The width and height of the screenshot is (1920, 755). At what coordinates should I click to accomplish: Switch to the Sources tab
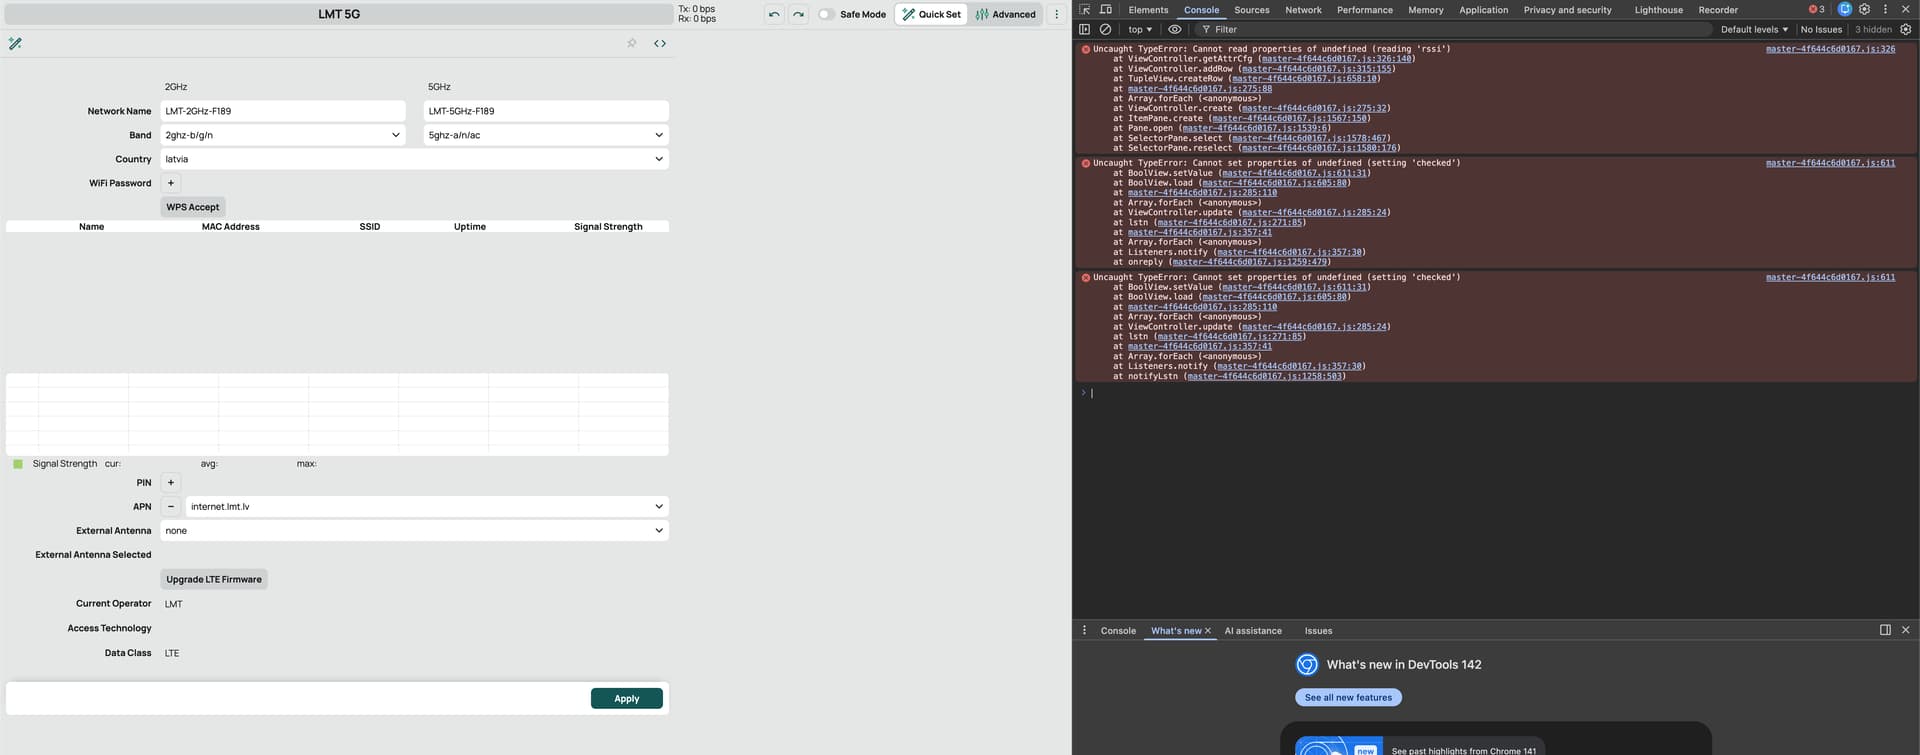pos(1251,10)
